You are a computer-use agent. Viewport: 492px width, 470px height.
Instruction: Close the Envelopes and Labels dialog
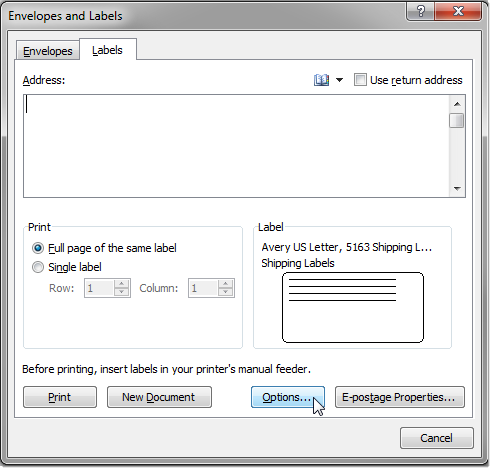click(458, 11)
